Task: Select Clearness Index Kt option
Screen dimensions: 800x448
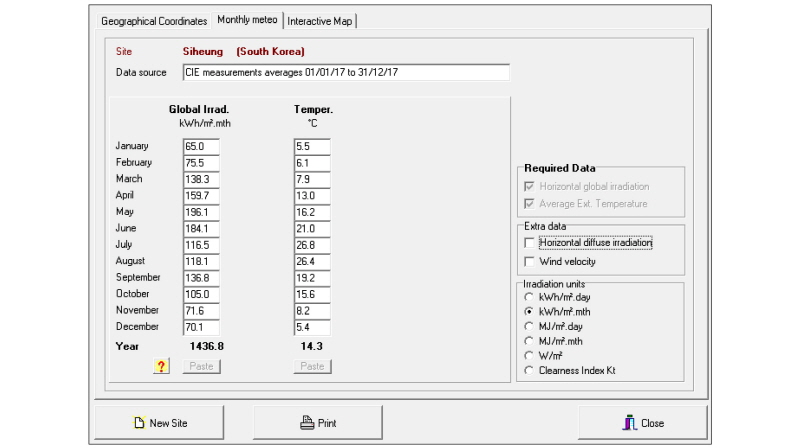Action: (x=529, y=370)
